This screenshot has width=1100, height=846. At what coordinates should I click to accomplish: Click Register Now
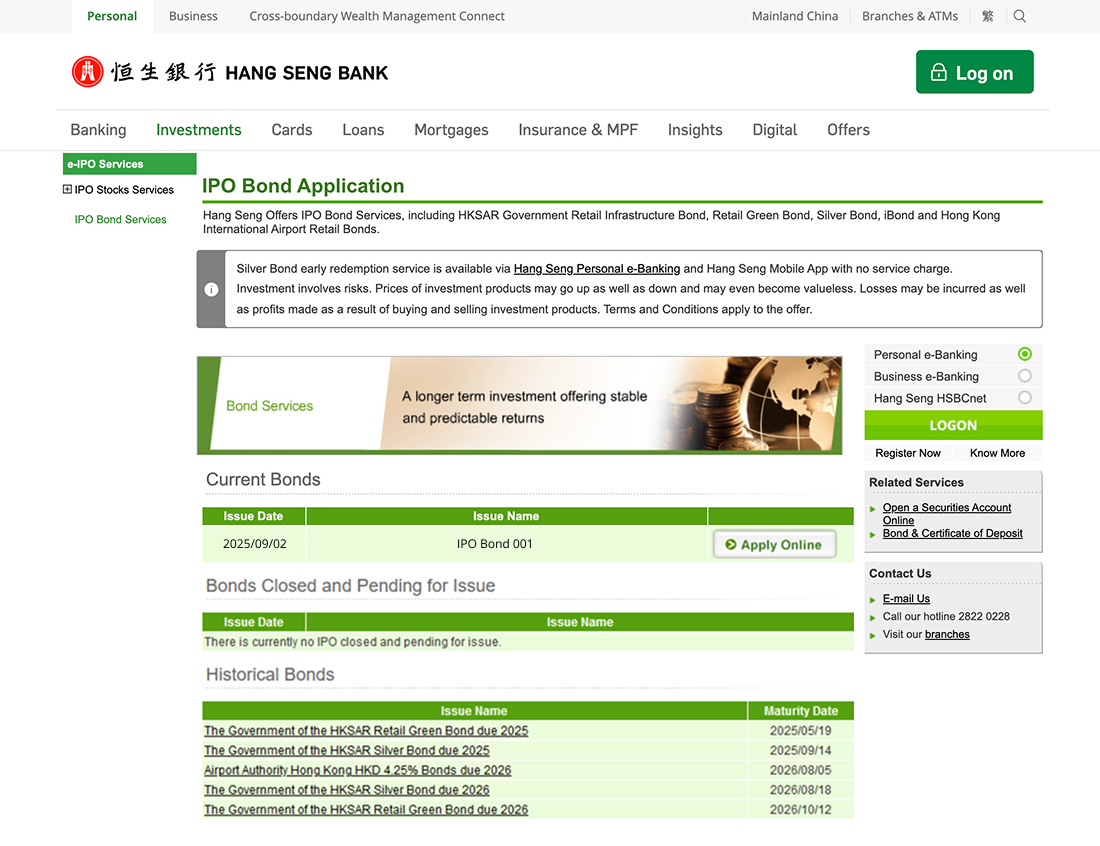[908, 453]
